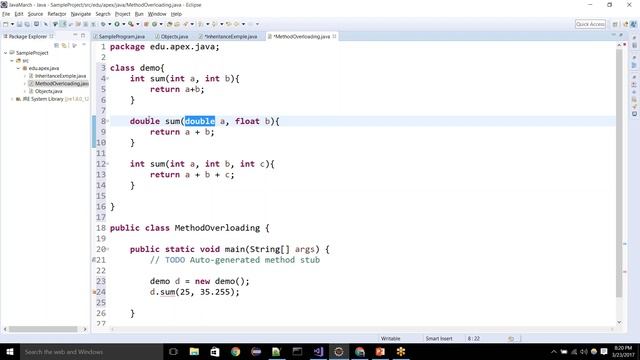The width and height of the screenshot is (640, 360).
Task: Open the Project menu
Action: tap(122, 14)
